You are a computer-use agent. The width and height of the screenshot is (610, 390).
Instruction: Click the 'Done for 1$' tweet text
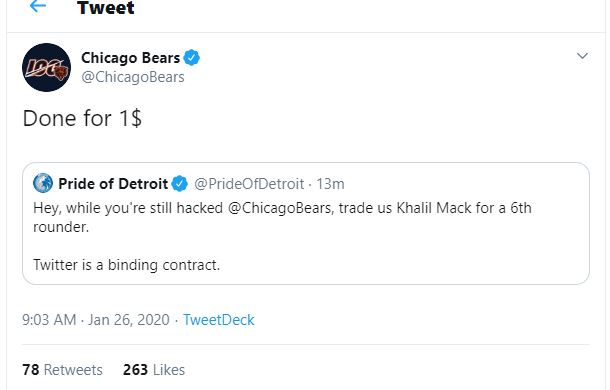tap(82, 118)
